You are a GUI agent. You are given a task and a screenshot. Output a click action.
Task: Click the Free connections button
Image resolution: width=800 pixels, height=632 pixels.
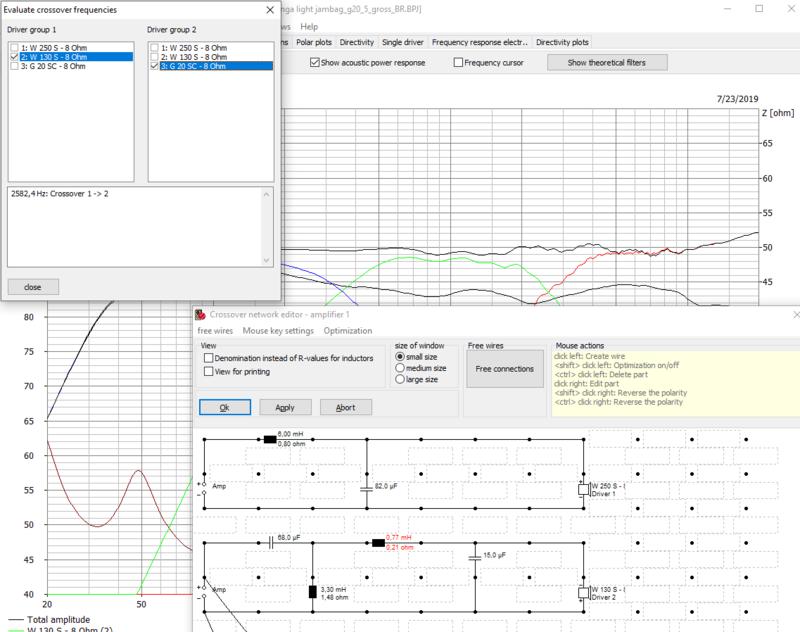click(504, 369)
